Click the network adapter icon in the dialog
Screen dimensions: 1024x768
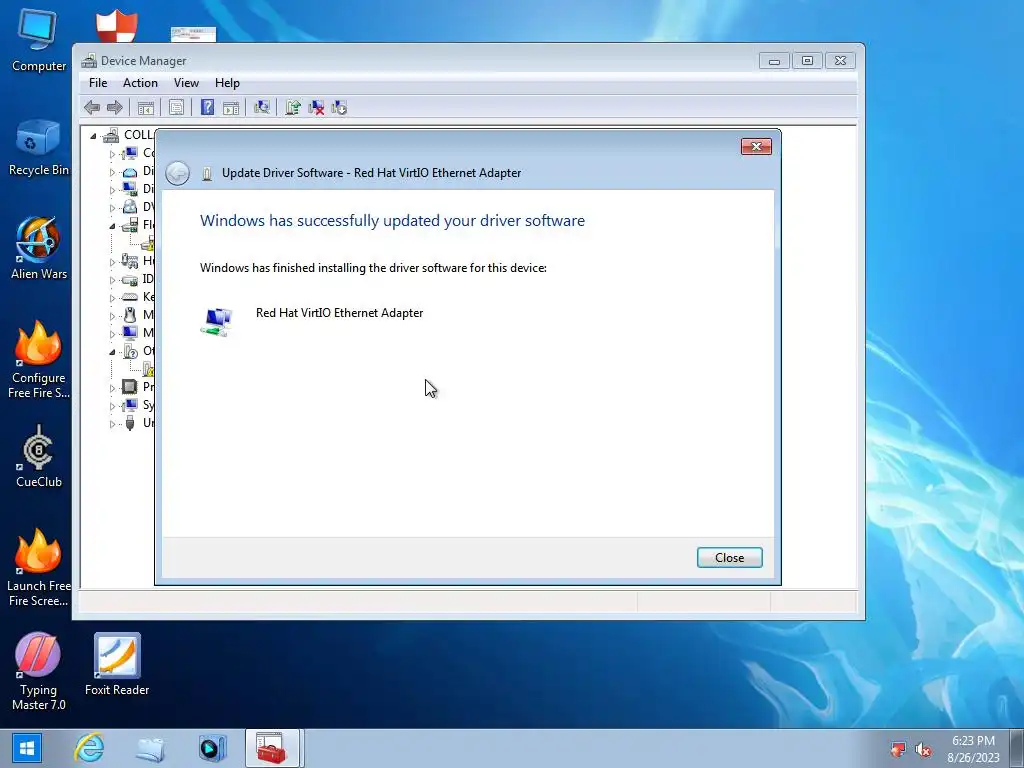click(216, 321)
